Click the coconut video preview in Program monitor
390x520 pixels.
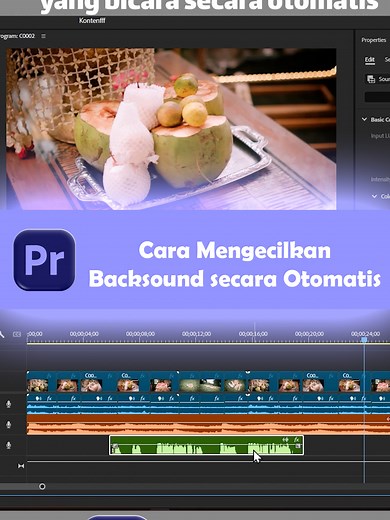pyautogui.click(x=171, y=129)
